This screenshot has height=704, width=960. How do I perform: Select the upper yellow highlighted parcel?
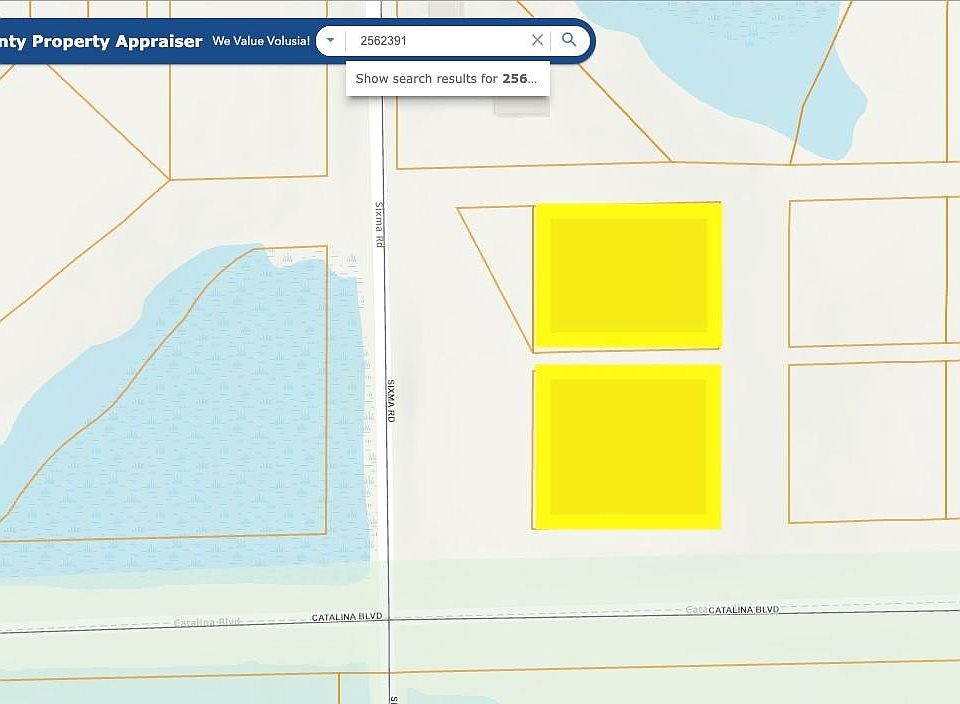(x=628, y=276)
